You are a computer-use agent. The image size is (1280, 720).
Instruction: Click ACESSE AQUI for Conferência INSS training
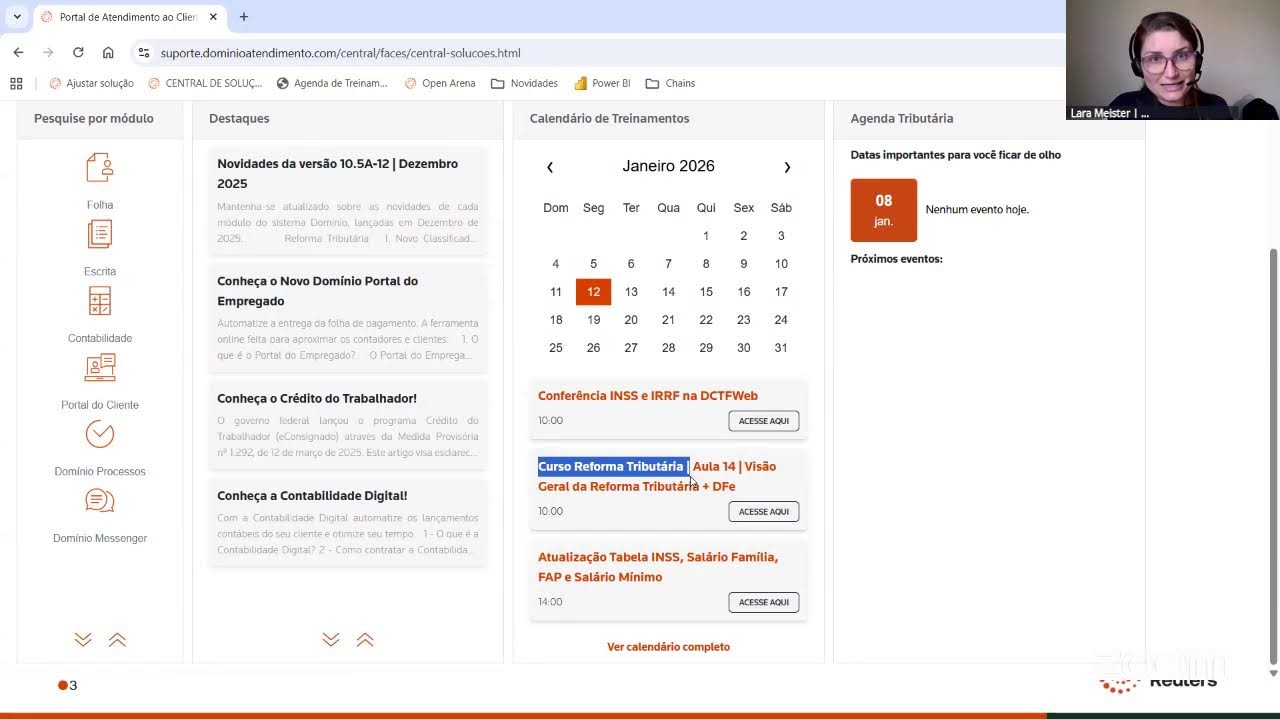(764, 421)
